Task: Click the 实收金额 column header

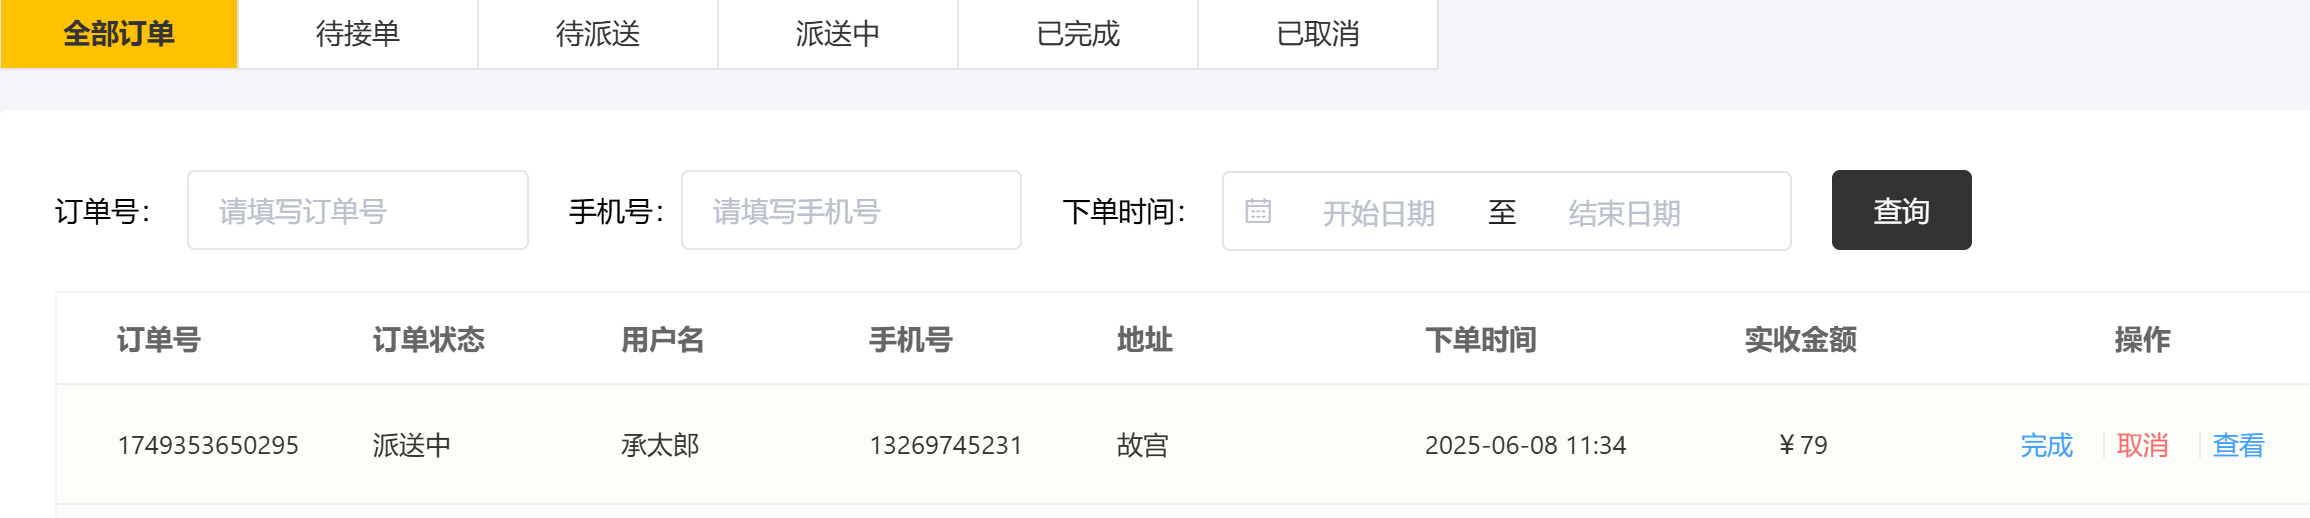Action: (x=1801, y=340)
